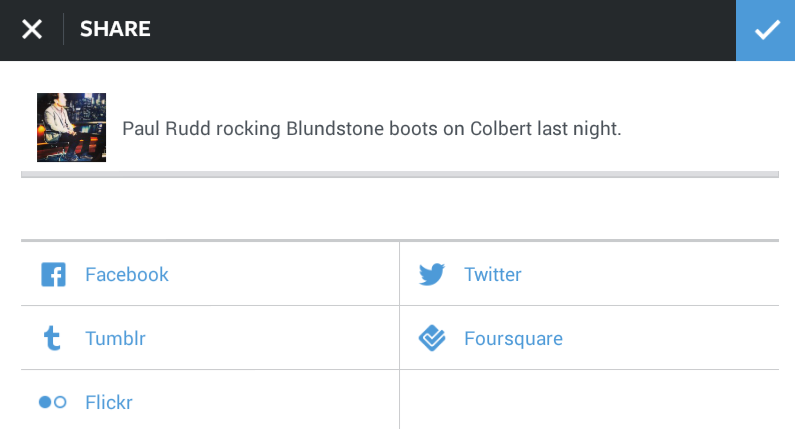795x429 pixels.
Task: Edit the Blundstone boots caption text
Action: point(371,129)
